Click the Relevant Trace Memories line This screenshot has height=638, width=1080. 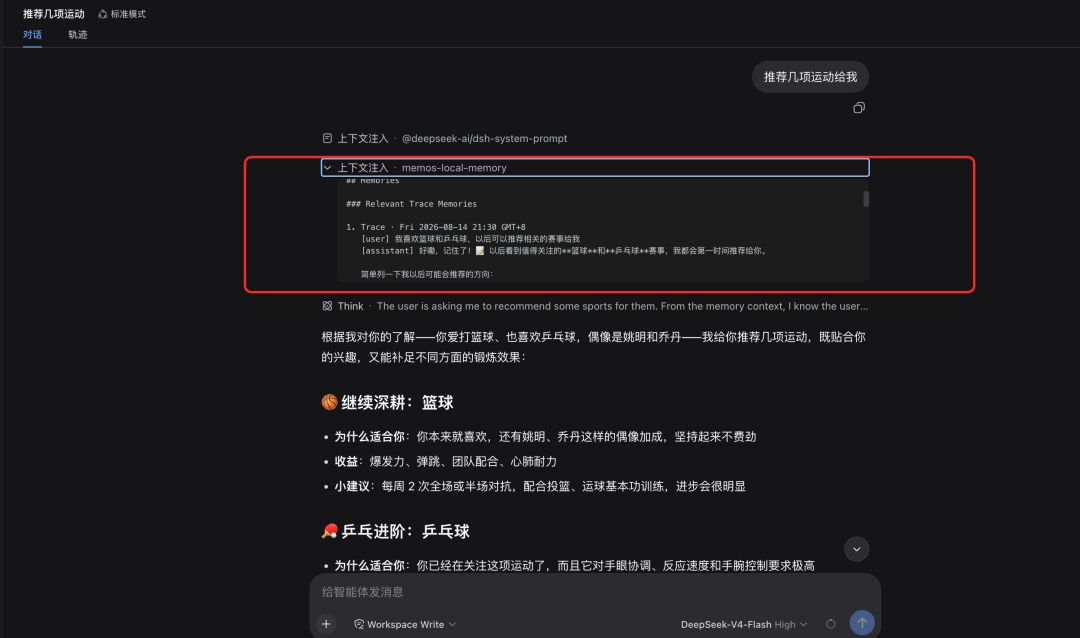[x=411, y=204]
